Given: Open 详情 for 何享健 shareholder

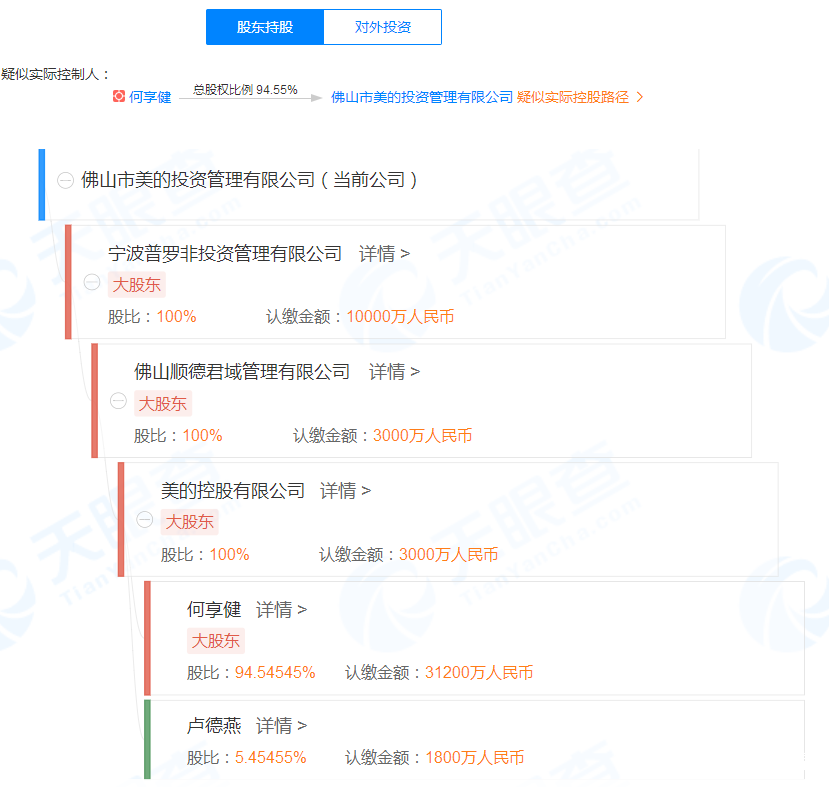Looking at the screenshot, I should tap(281, 610).
